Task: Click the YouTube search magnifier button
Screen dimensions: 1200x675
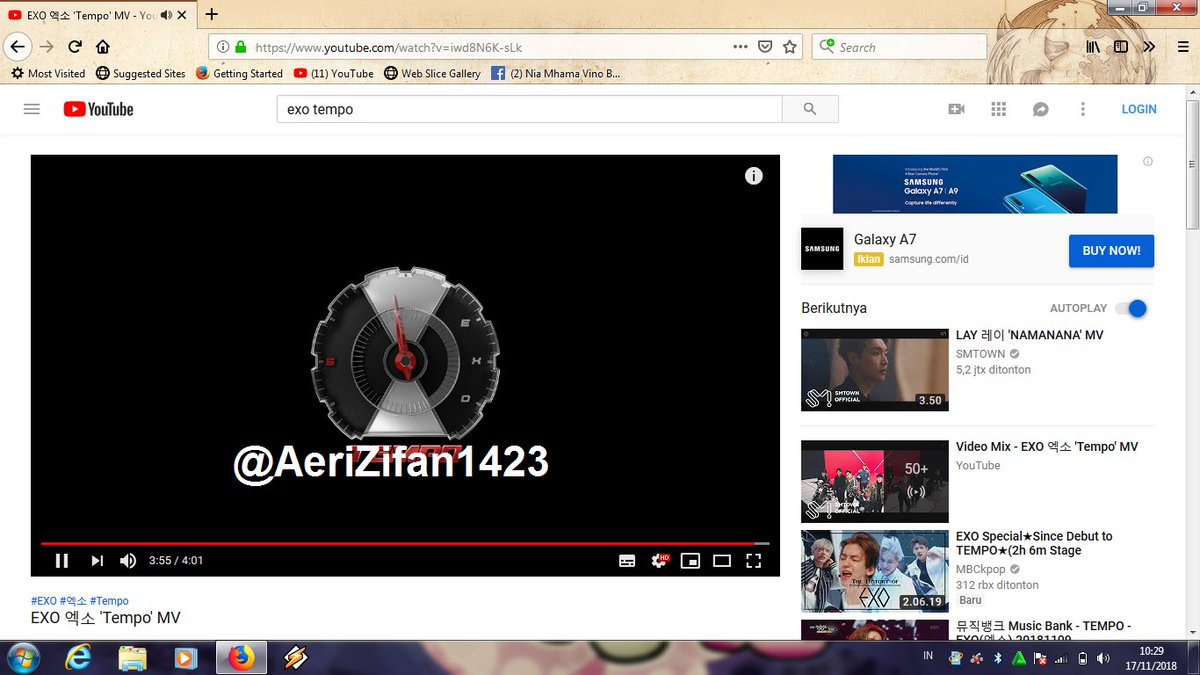Action: click(810, 109)
